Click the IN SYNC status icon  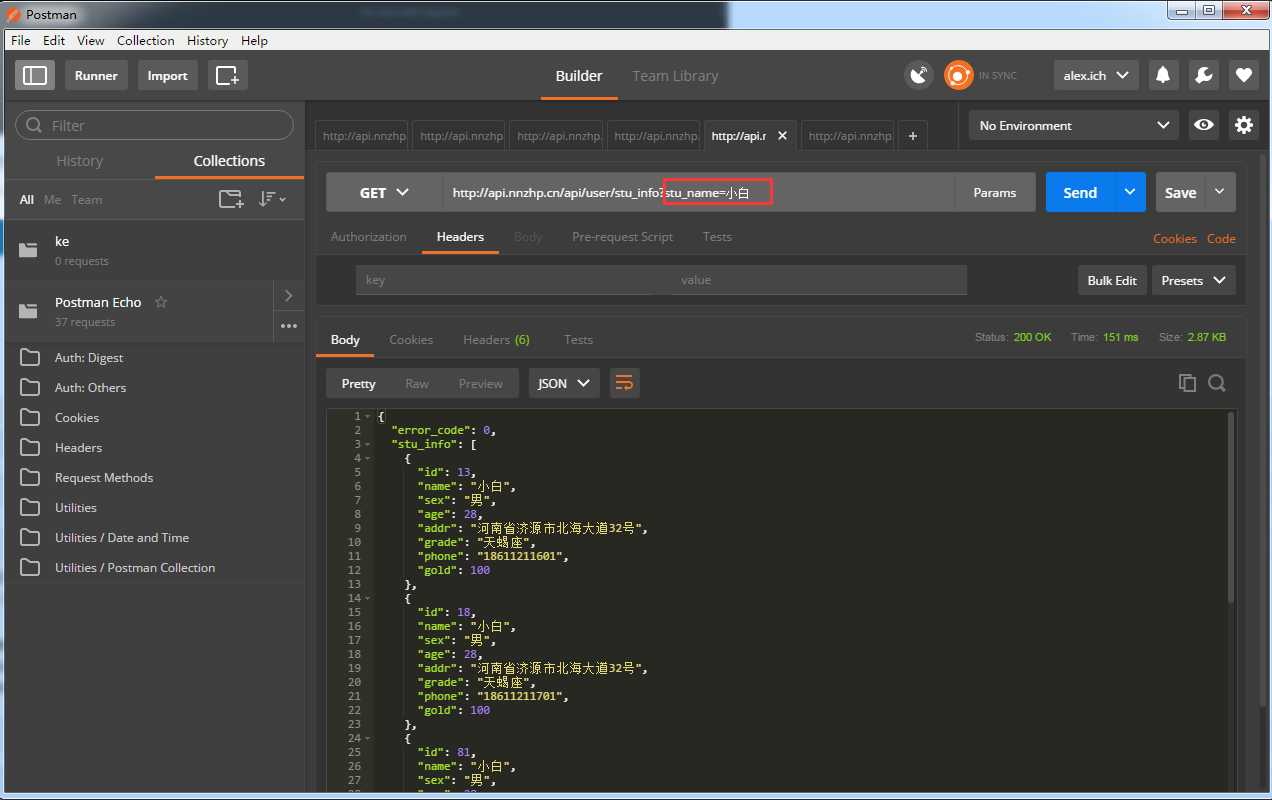959,75
